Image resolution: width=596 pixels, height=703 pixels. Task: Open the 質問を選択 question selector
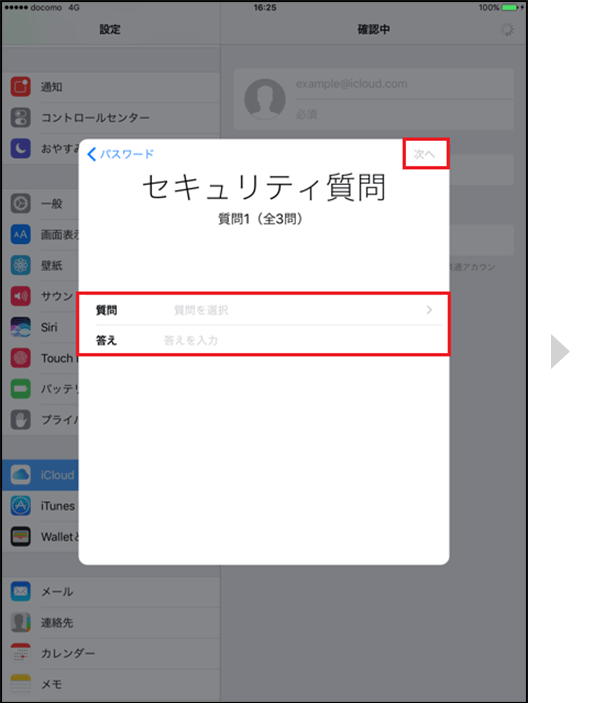pos(264,310)
